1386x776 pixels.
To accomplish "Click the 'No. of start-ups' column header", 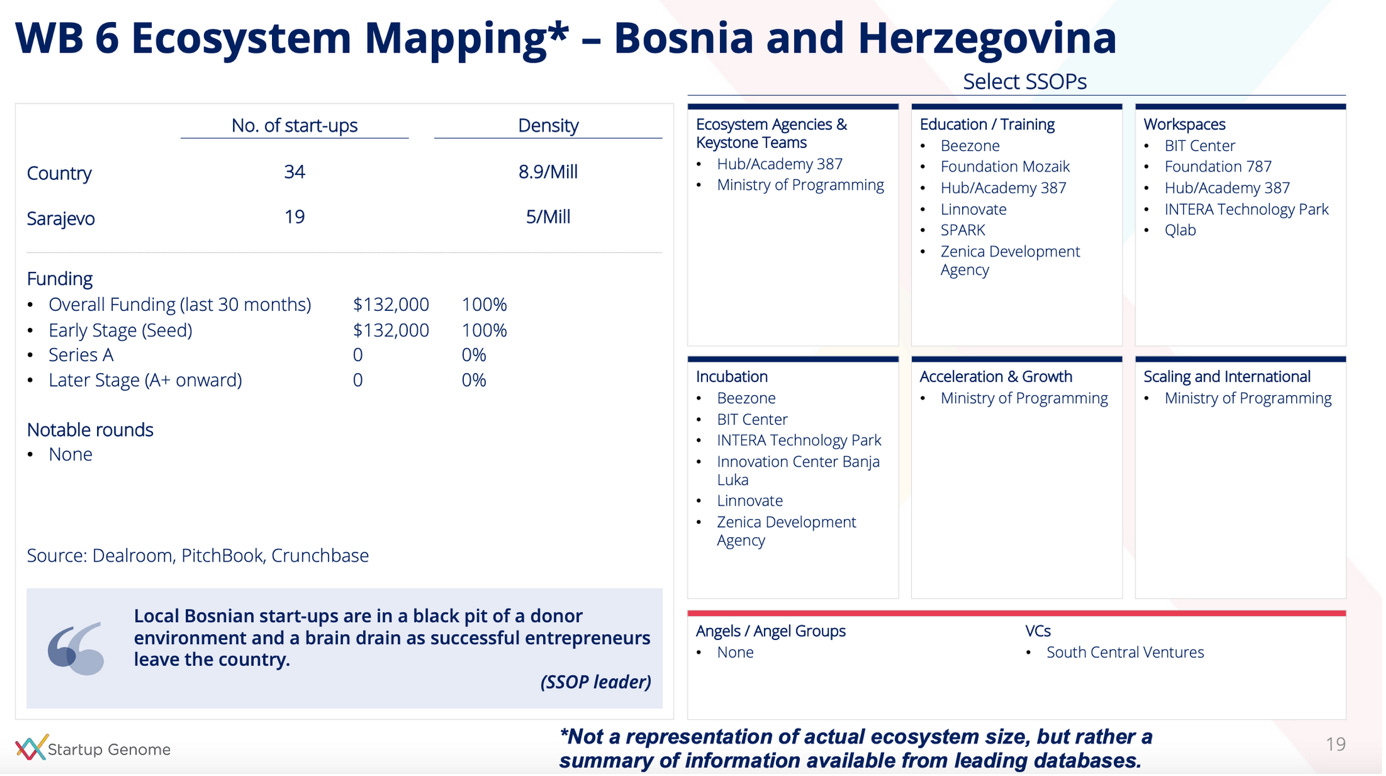I will (x=294, y=126).
